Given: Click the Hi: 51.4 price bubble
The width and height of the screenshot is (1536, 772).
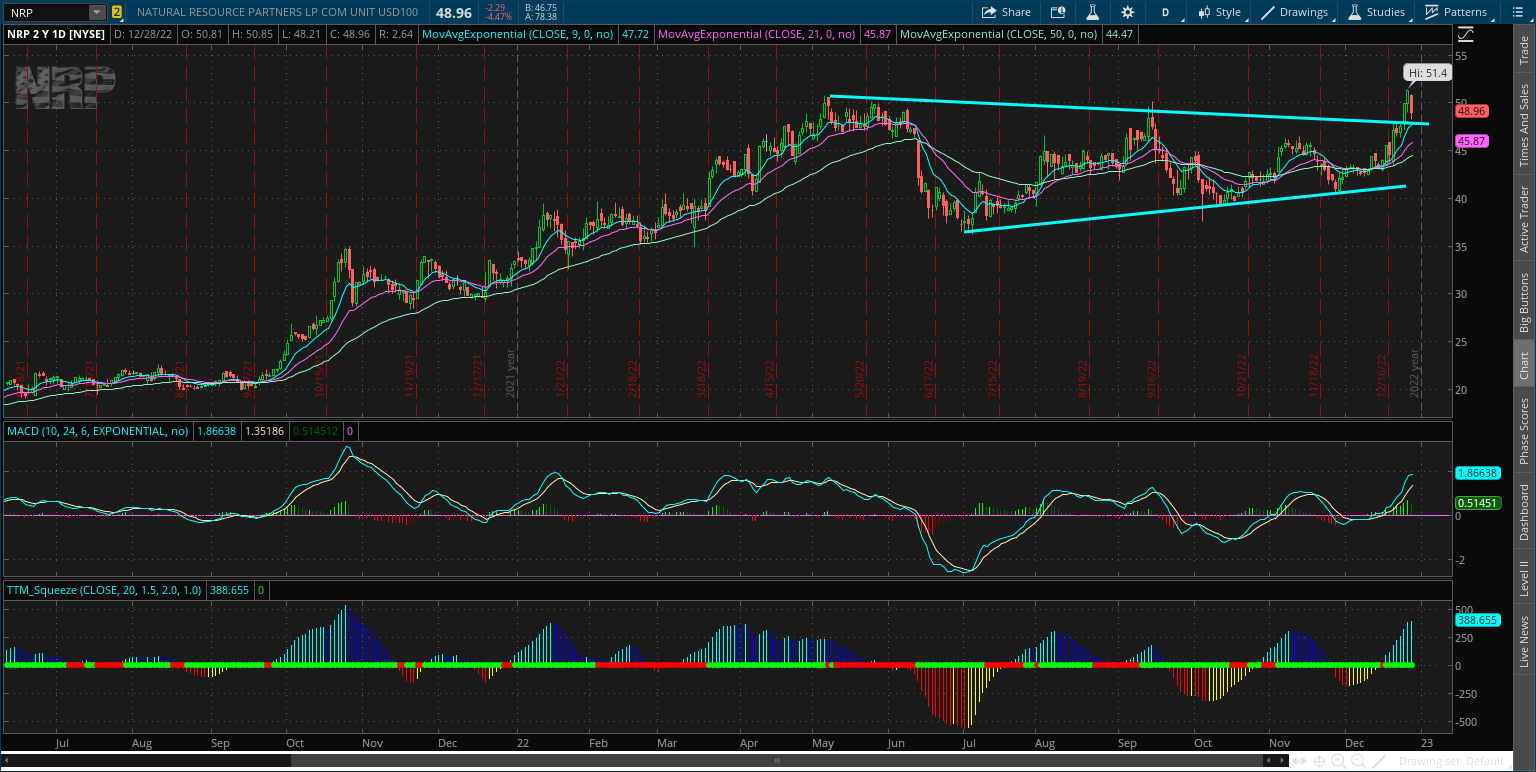Looking at the screenshot, I should click(x=1427, y=73).
